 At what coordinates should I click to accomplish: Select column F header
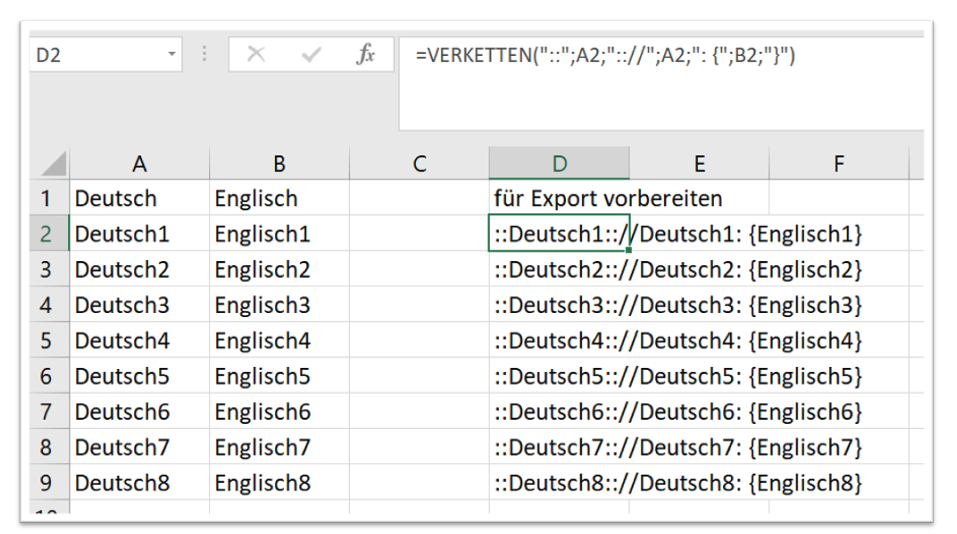coord(838,164)
